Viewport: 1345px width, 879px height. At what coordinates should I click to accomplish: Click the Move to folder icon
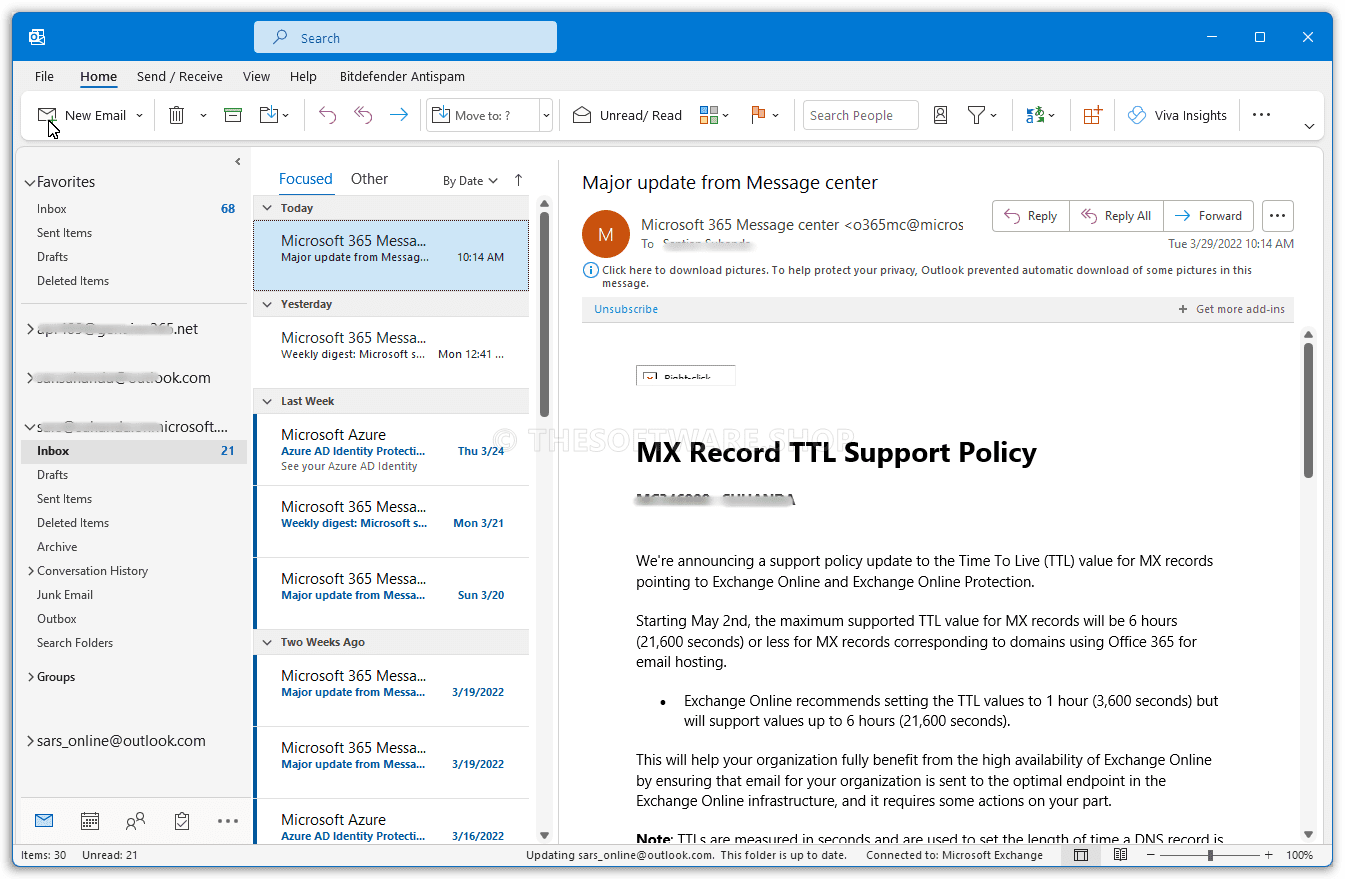pyautogui.click(x=268, y=115)
